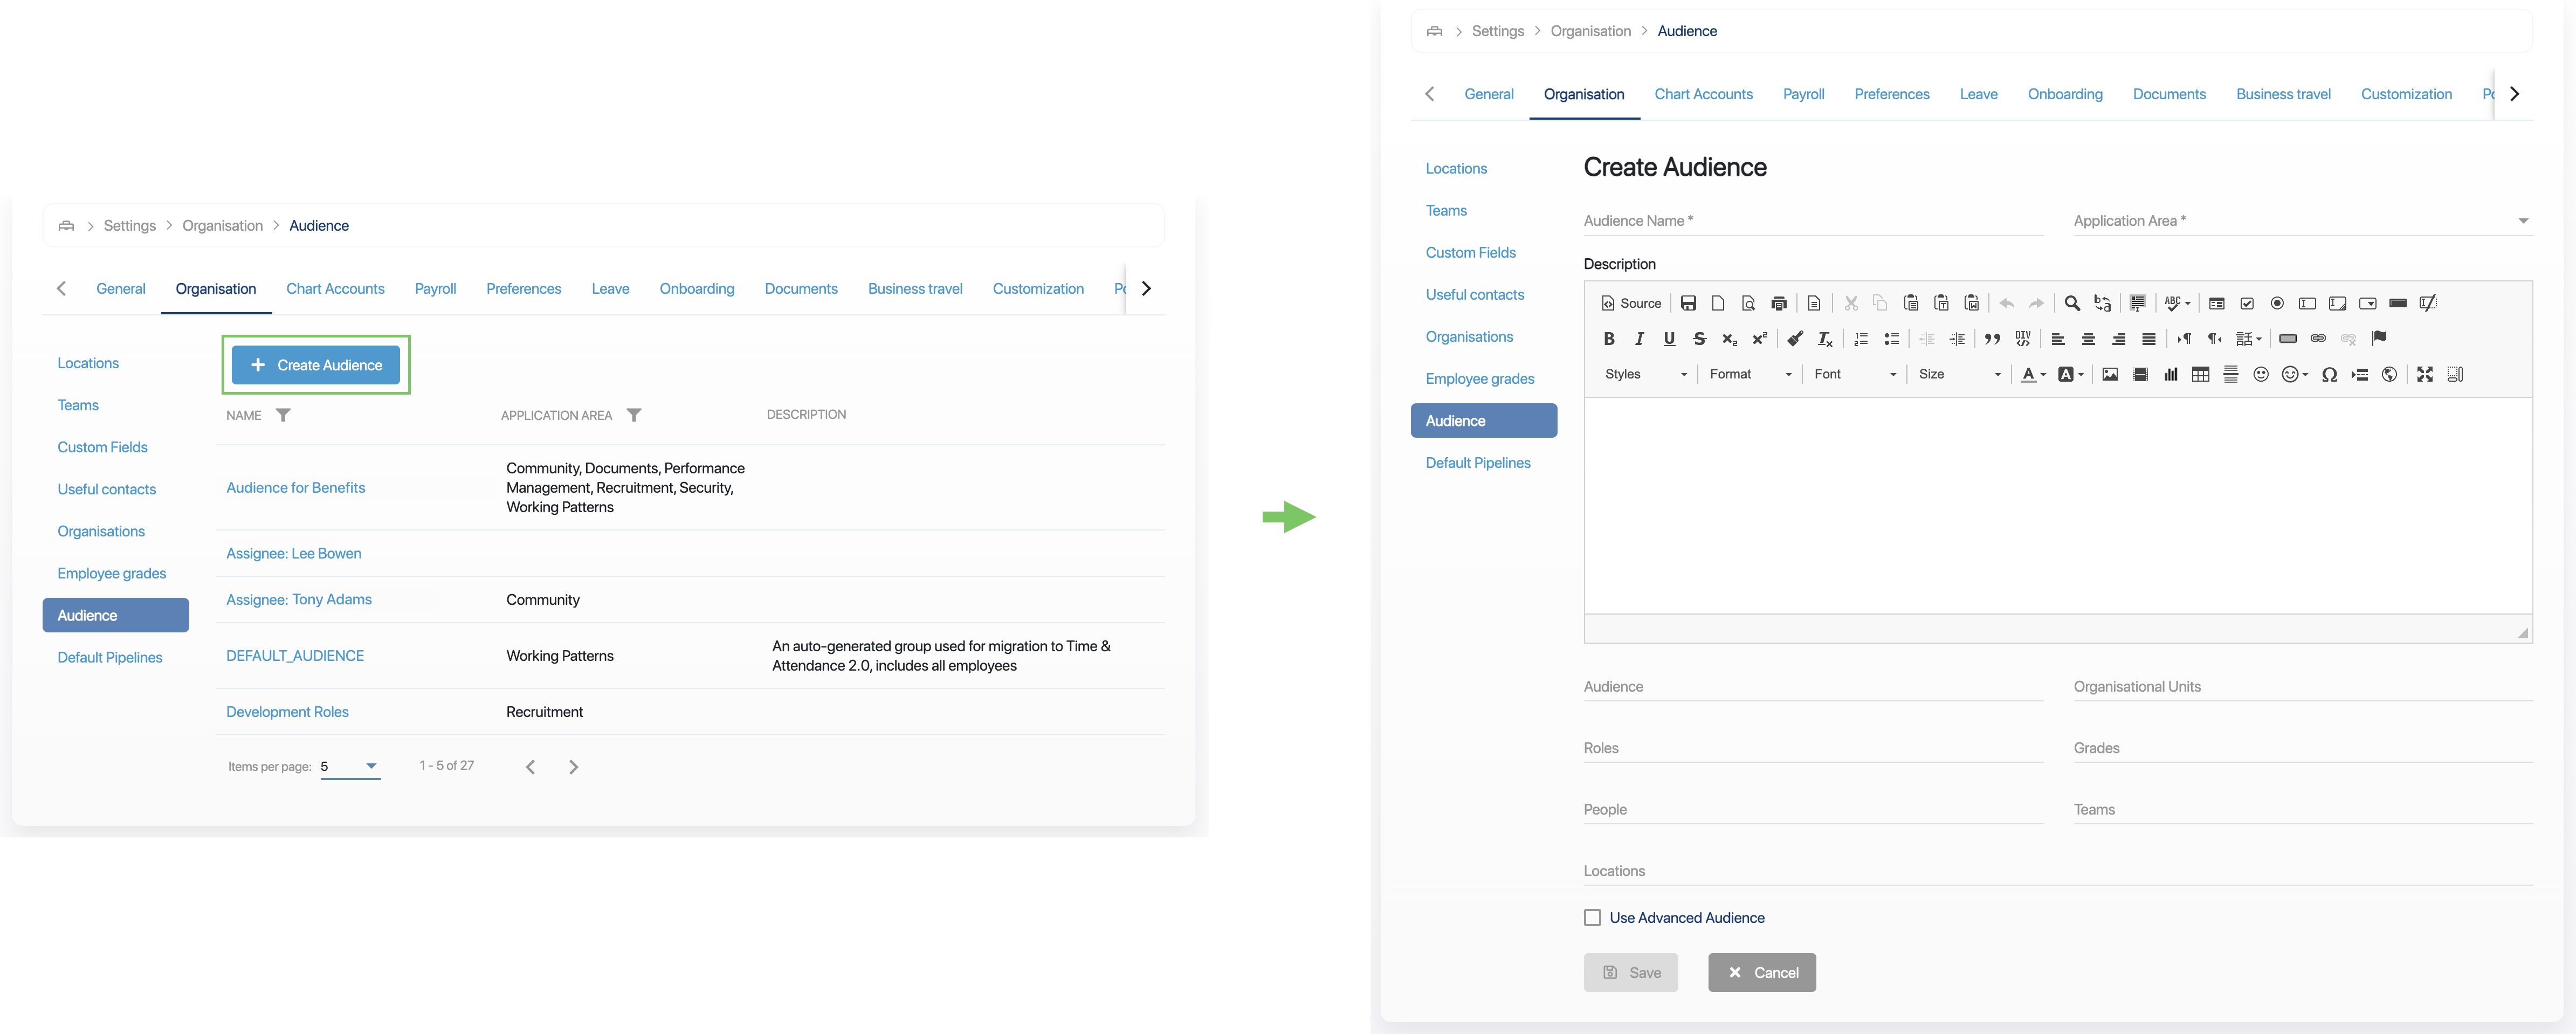Insert block quote in editor

click(1992, 339)
